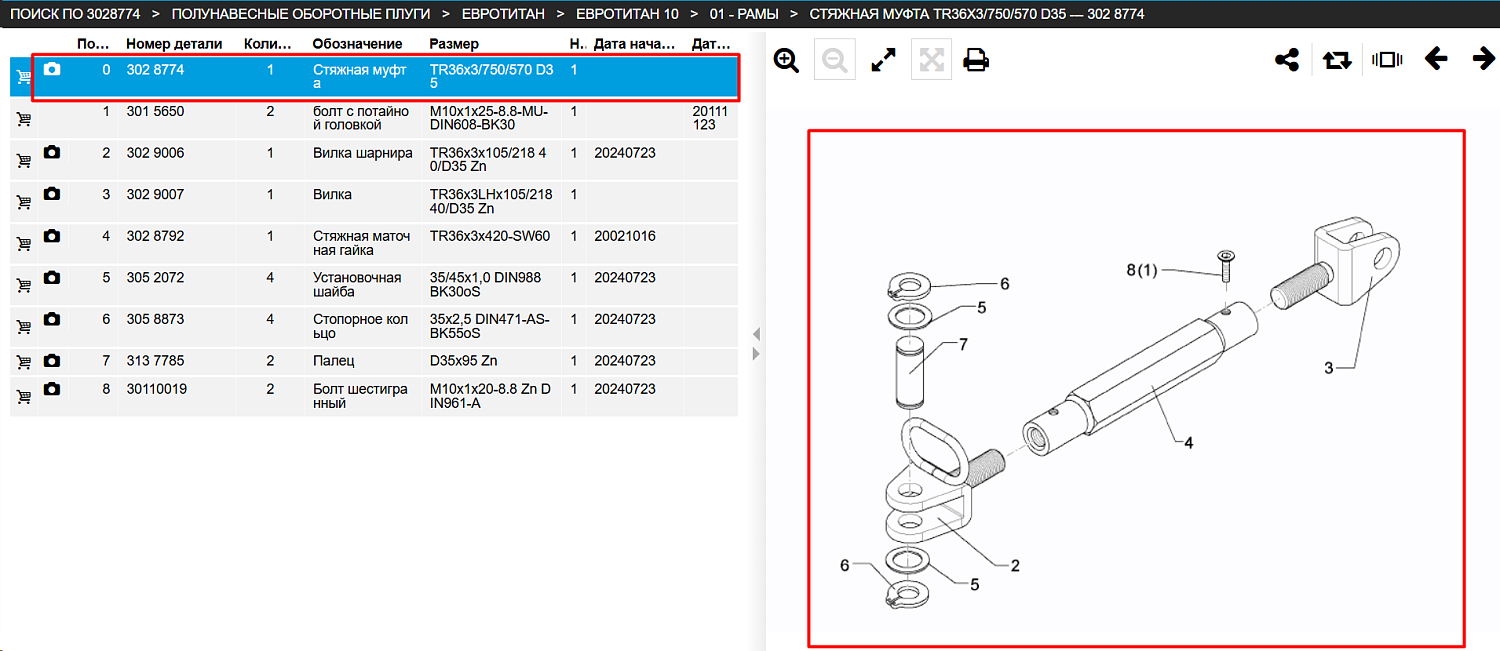
Task: Select row Стяжная маточная гайка
Action: point(374,243)
